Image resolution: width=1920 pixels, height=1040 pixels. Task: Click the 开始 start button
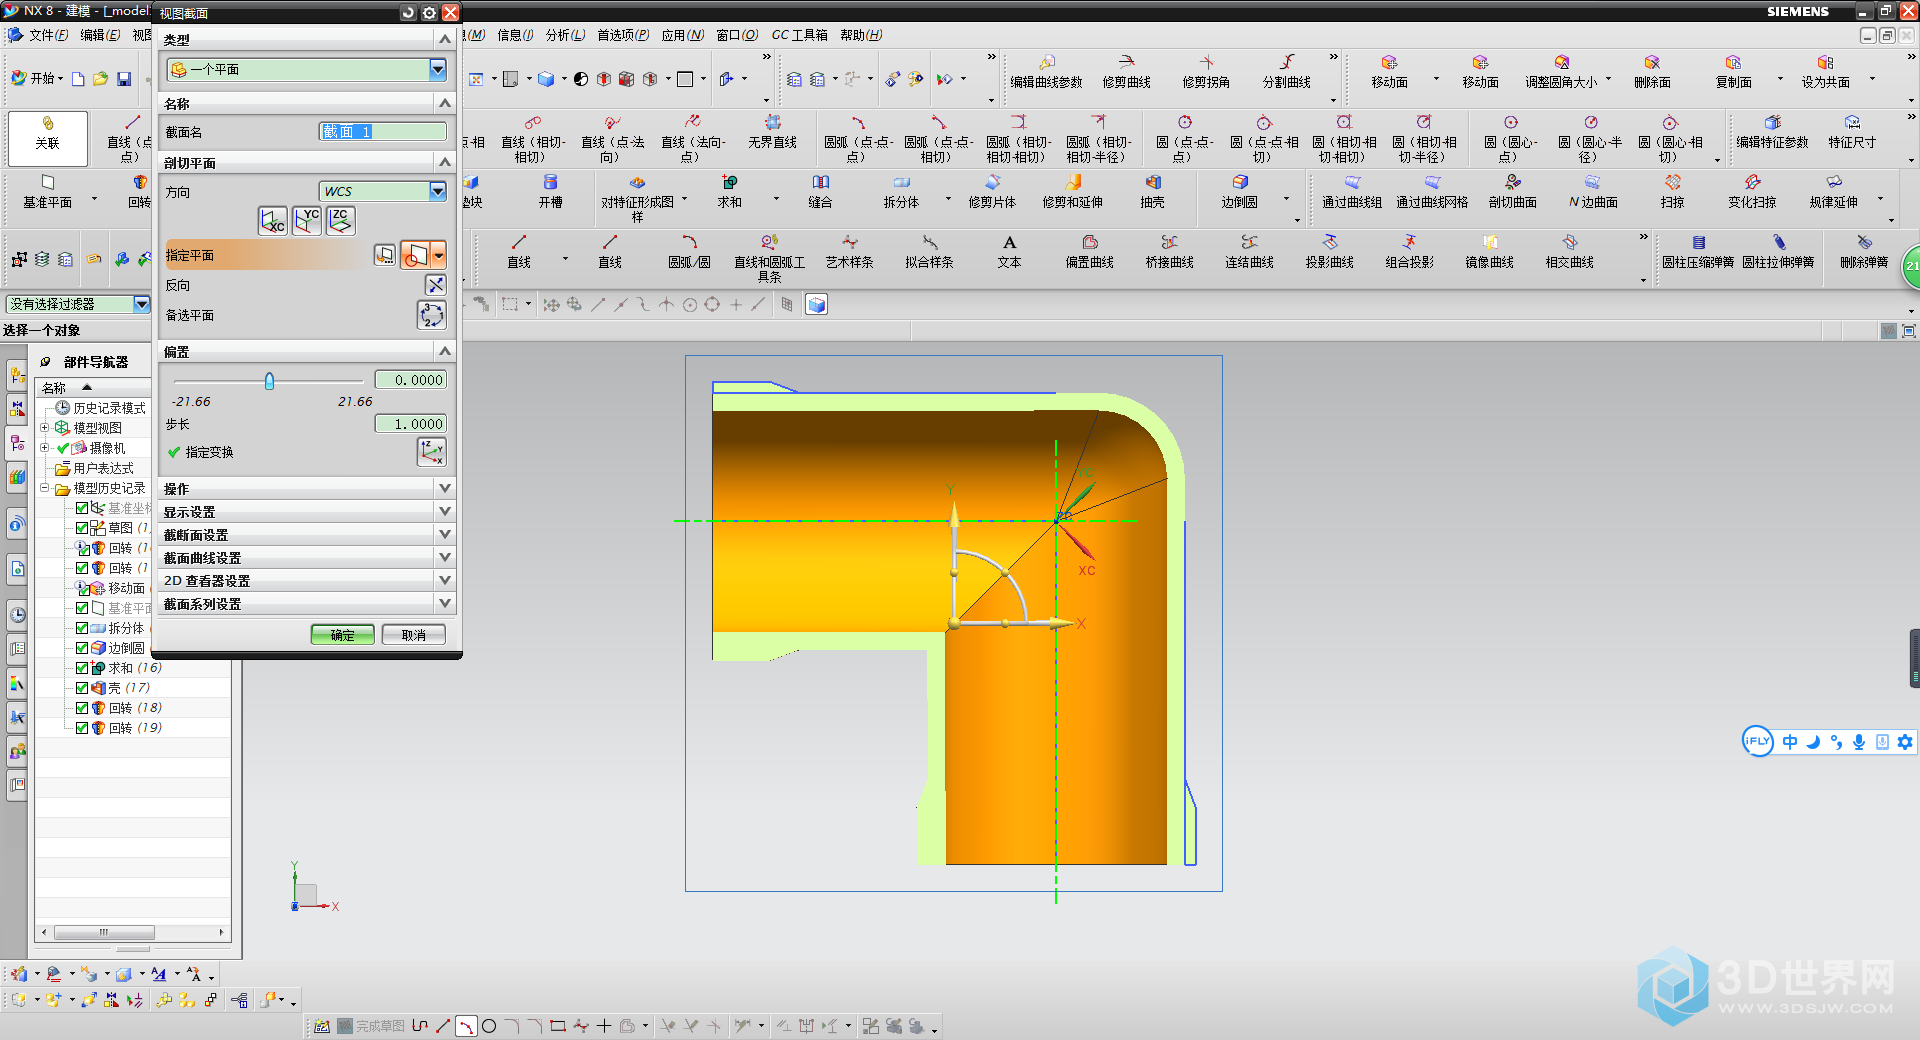[x=37, y=78]
